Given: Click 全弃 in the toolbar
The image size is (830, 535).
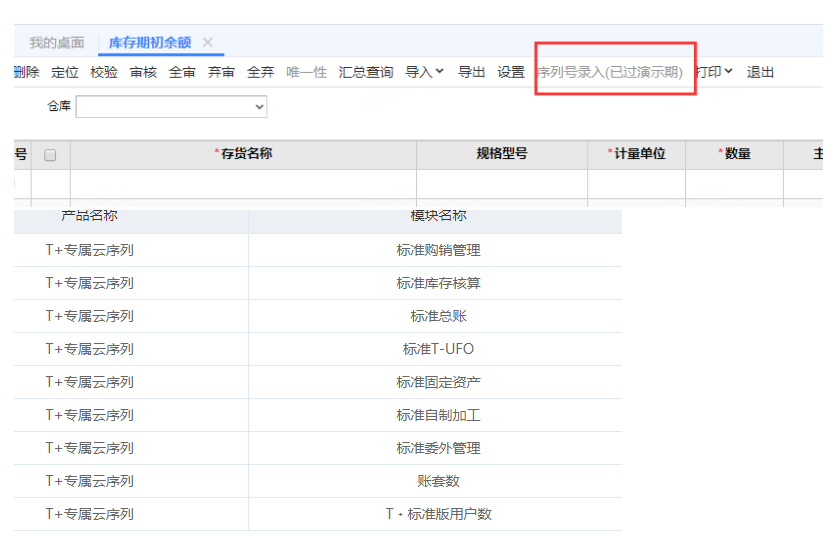Looking at the screenshot, I should click(x=260, y=72).
